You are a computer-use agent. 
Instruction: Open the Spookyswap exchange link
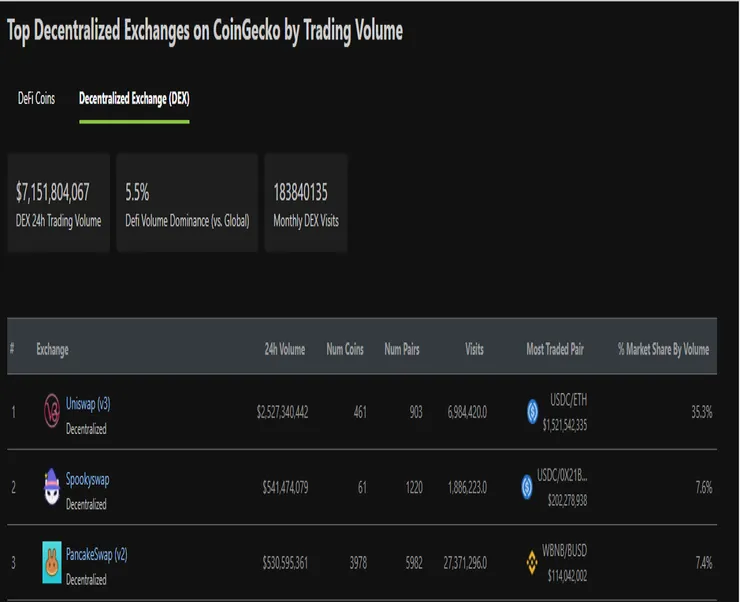[x=87, y=479]
